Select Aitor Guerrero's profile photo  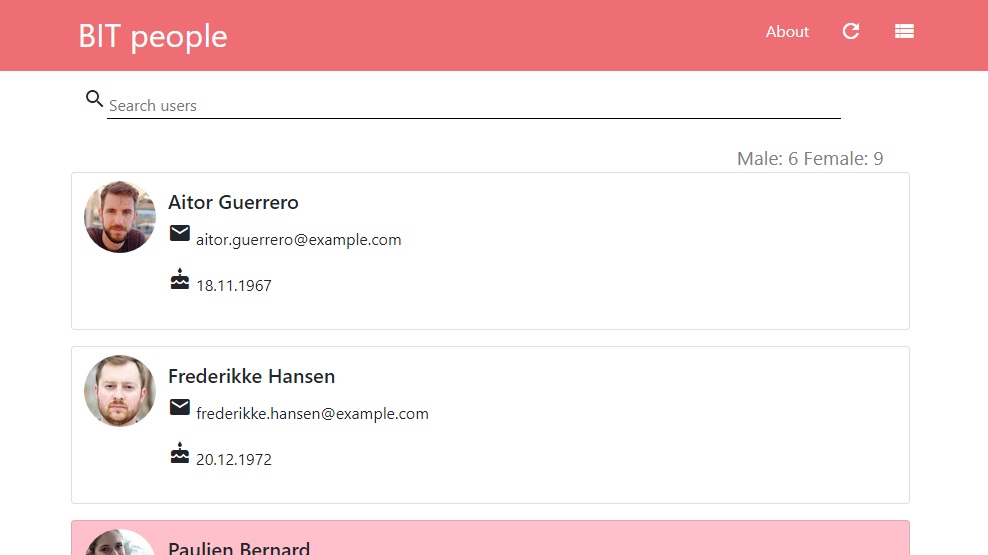click(x=120, y=217)
